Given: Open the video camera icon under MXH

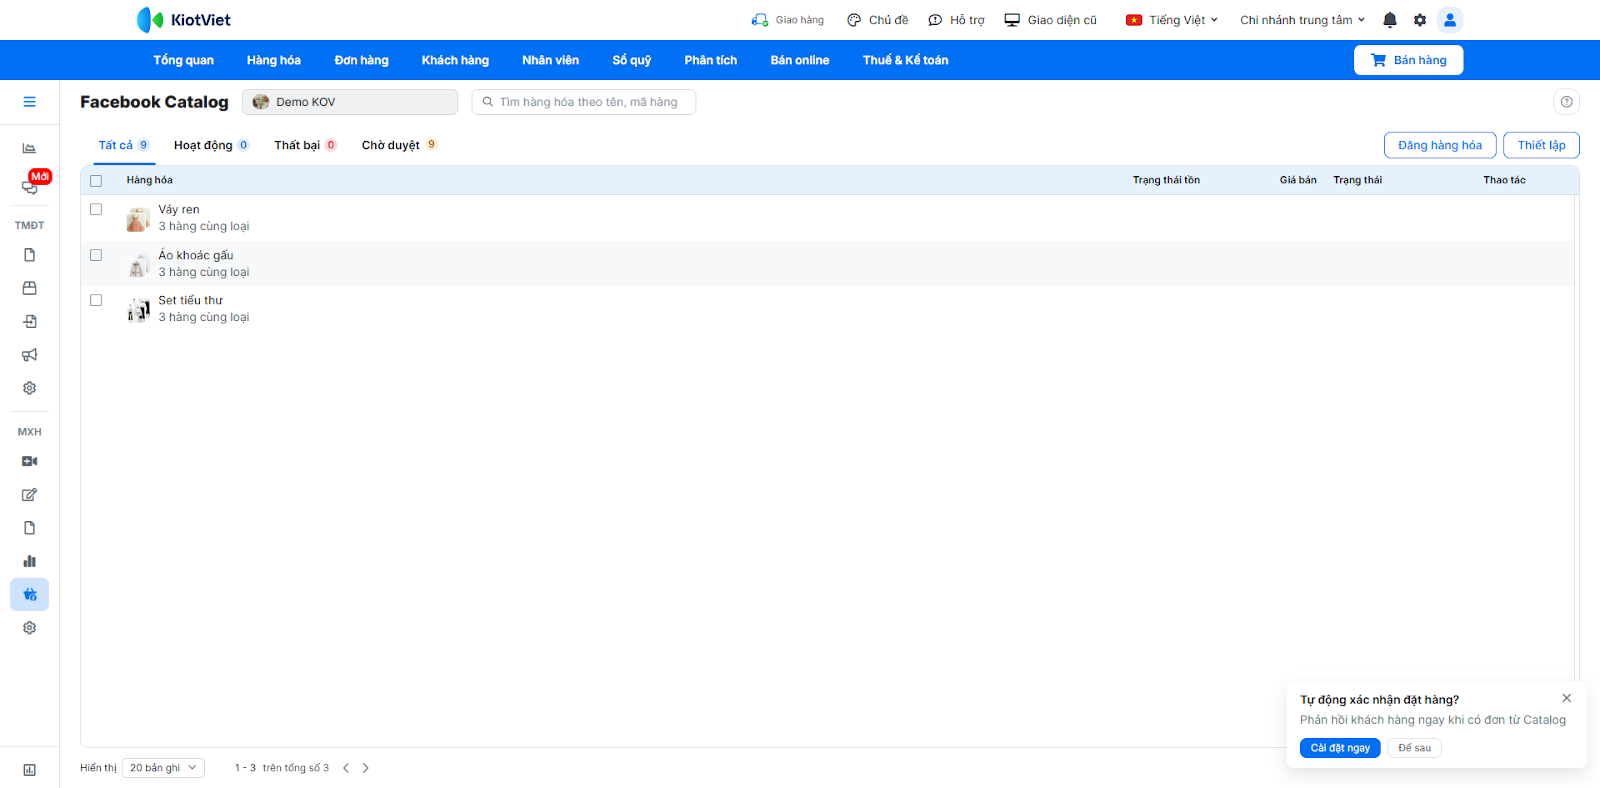Looking at the screenshot, I should [30, 461].
